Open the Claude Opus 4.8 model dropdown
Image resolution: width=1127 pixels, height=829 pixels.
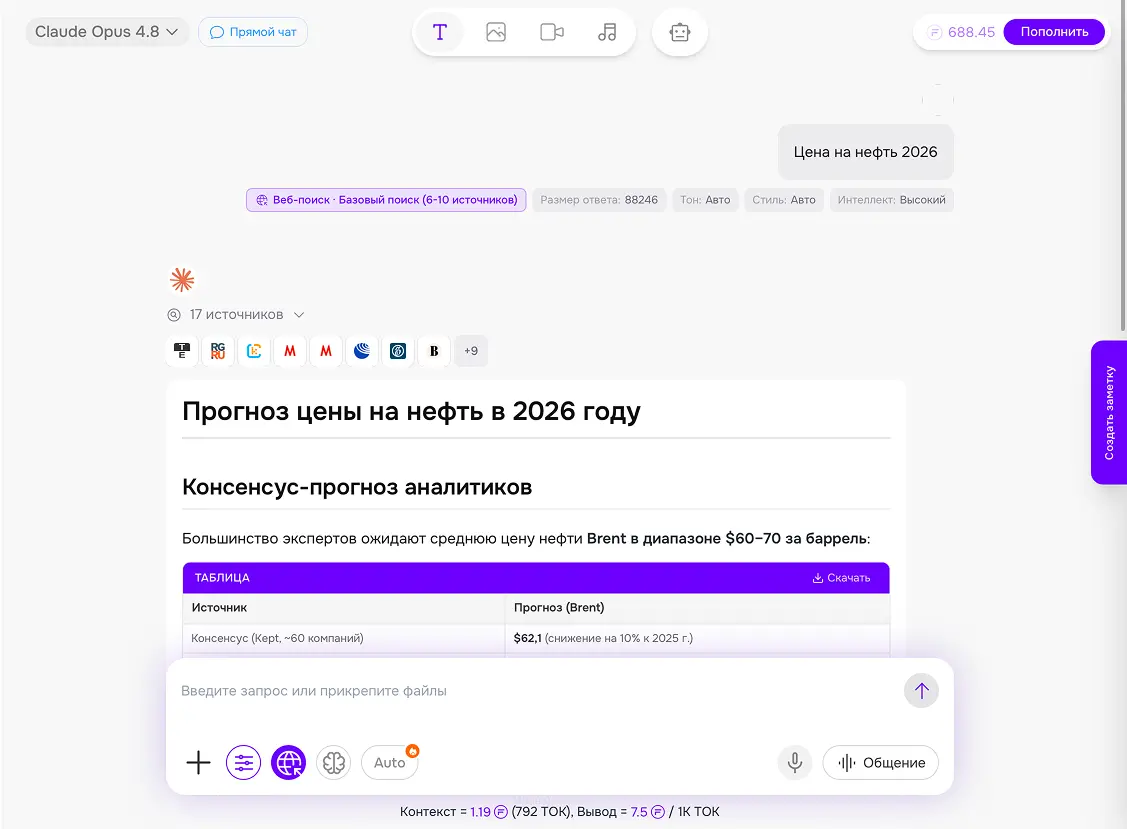[106, 32]
